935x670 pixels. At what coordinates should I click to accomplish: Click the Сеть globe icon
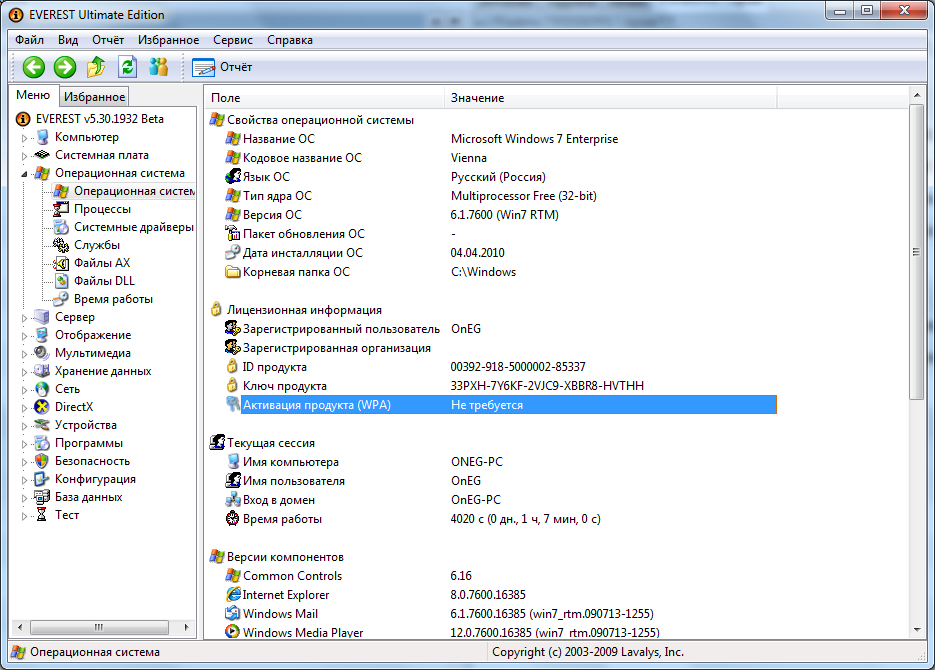(42, 389)
